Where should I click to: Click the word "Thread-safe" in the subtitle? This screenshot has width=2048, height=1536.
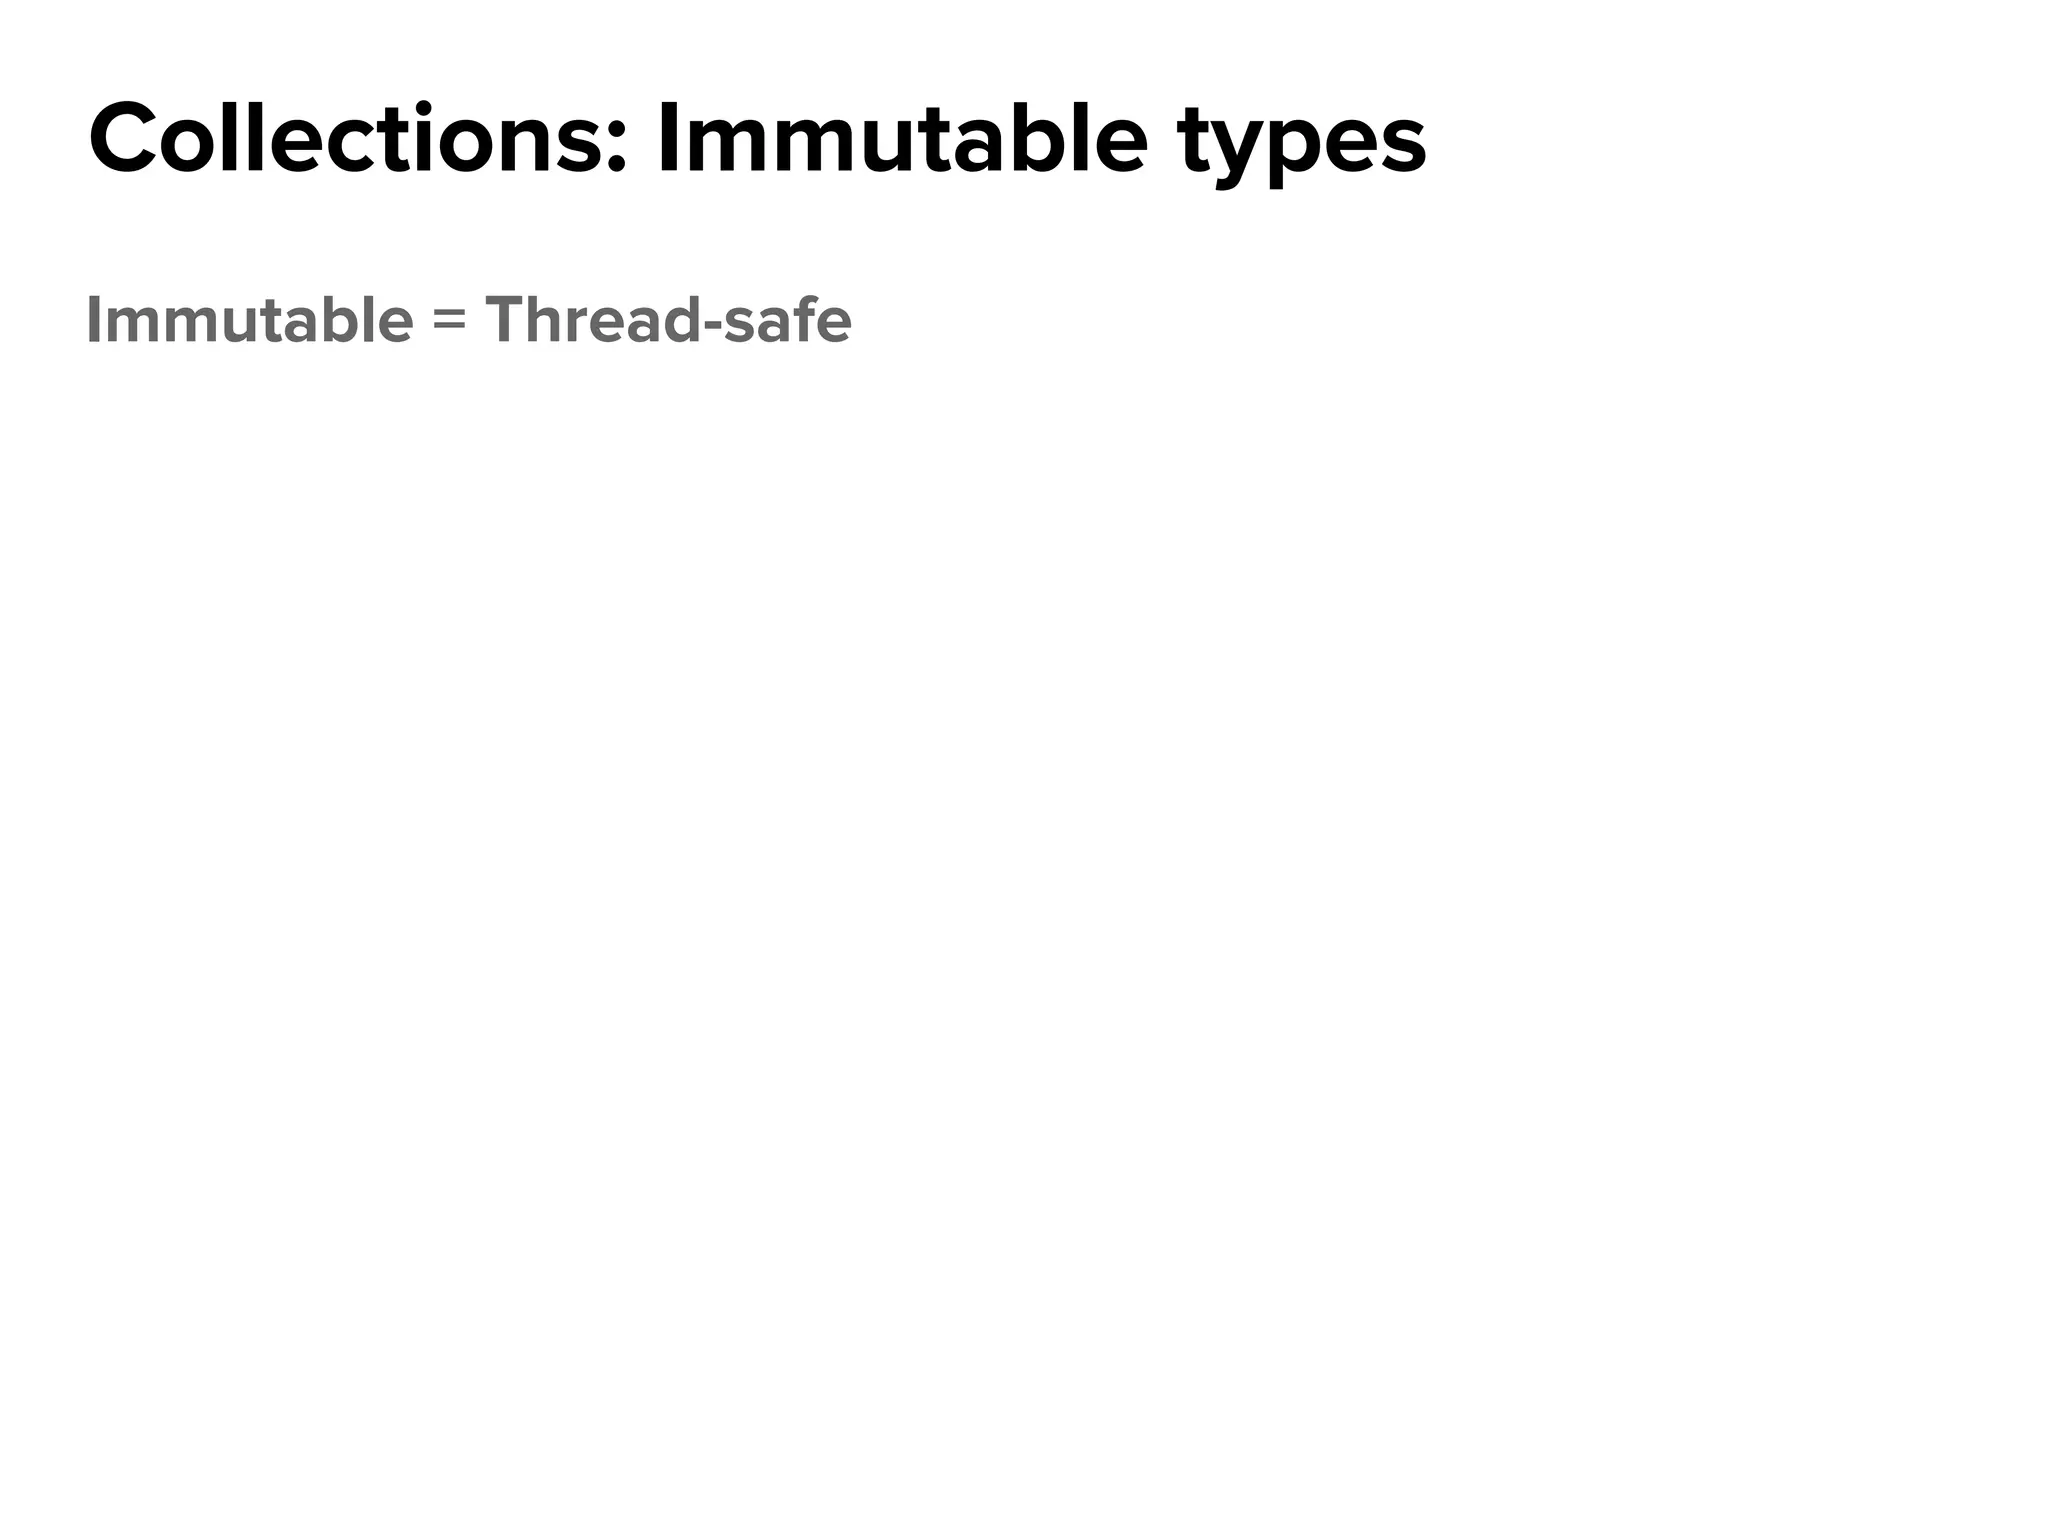pos(669,320)
